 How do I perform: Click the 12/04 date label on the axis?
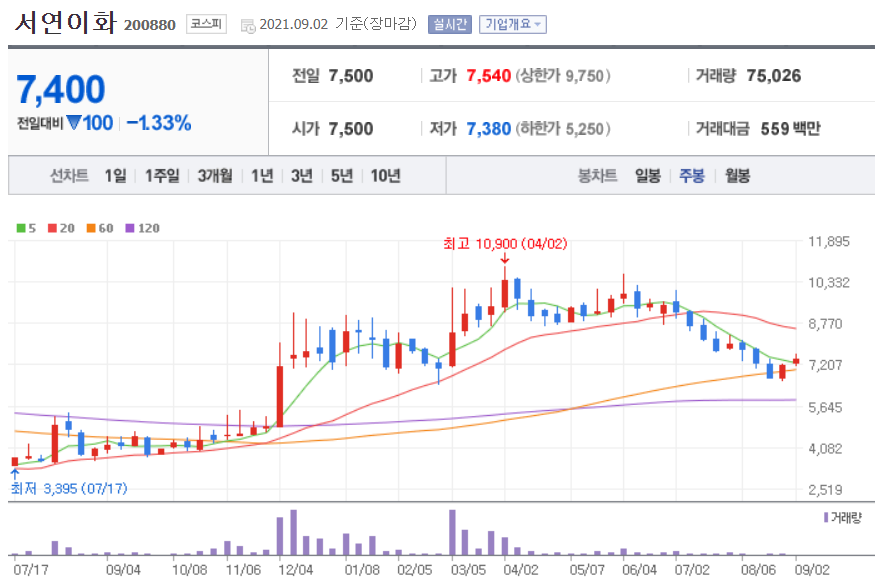(x=296, y=570)
